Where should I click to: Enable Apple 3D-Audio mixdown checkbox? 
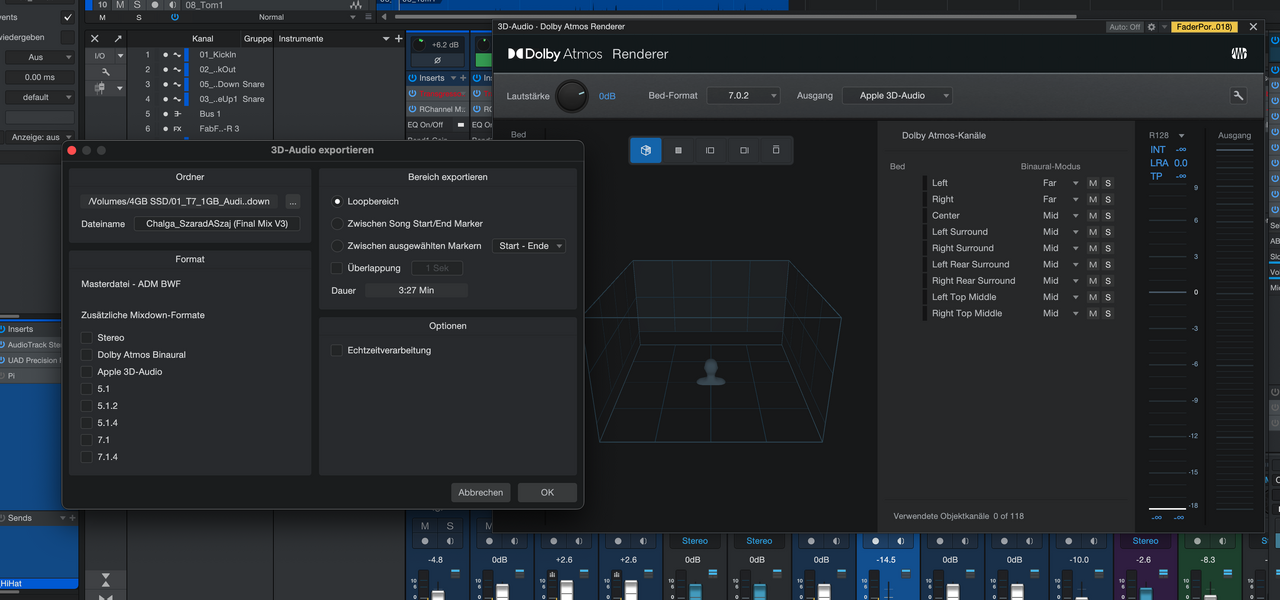[87, 372]
